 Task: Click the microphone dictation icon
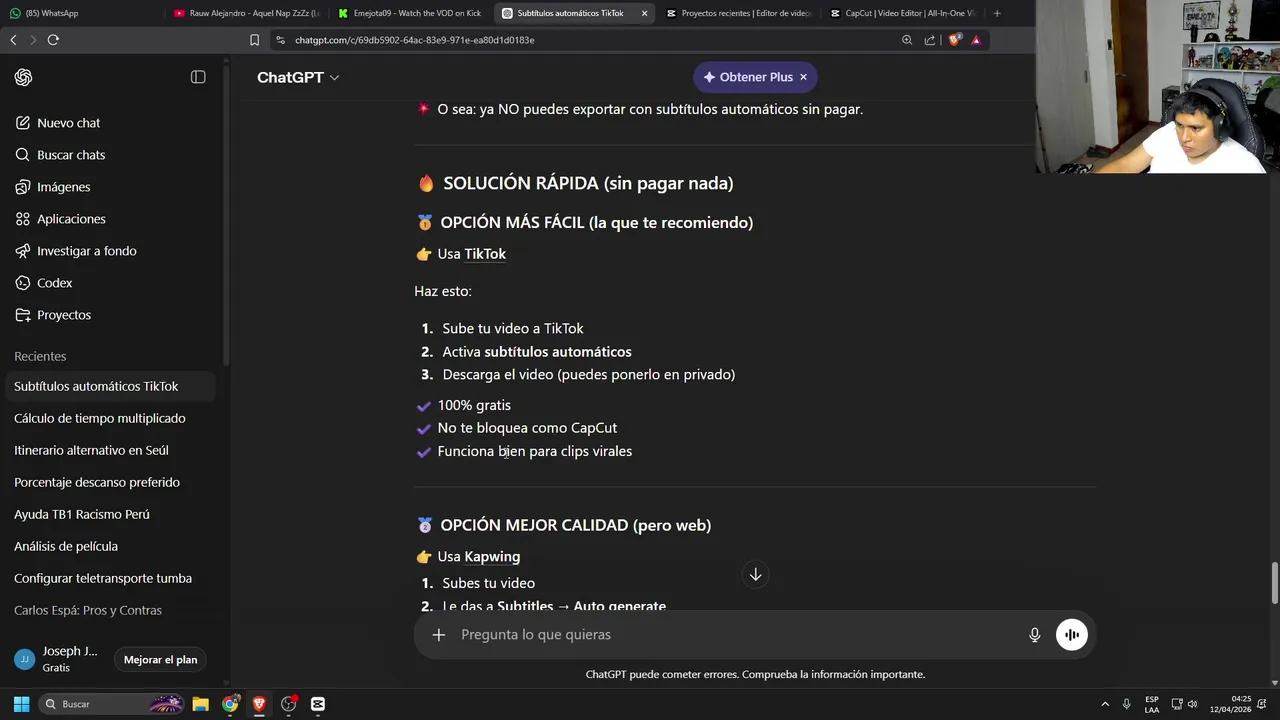[1034, 634]
